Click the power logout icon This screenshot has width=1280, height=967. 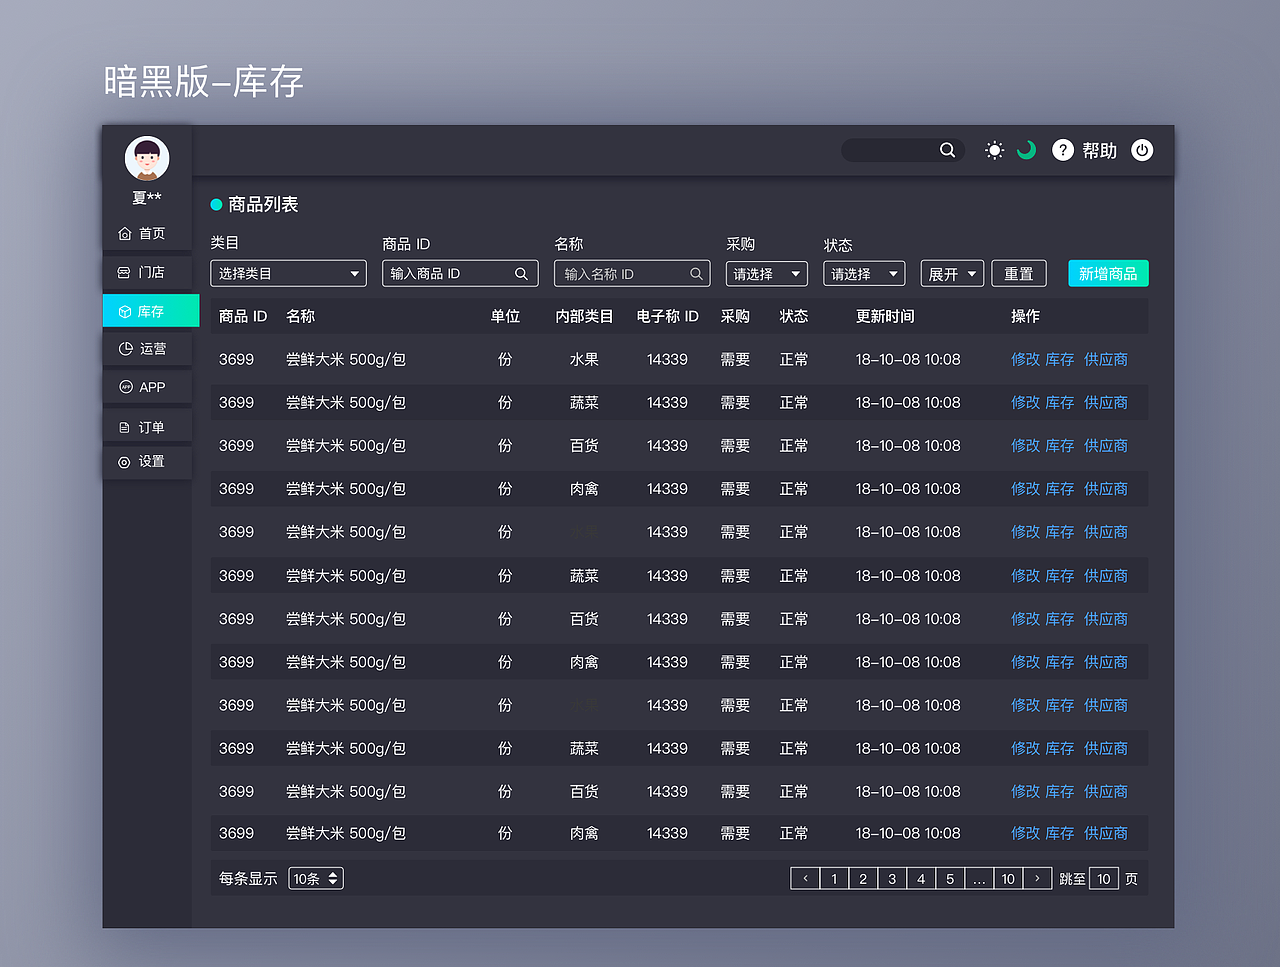coord(1142,150)
